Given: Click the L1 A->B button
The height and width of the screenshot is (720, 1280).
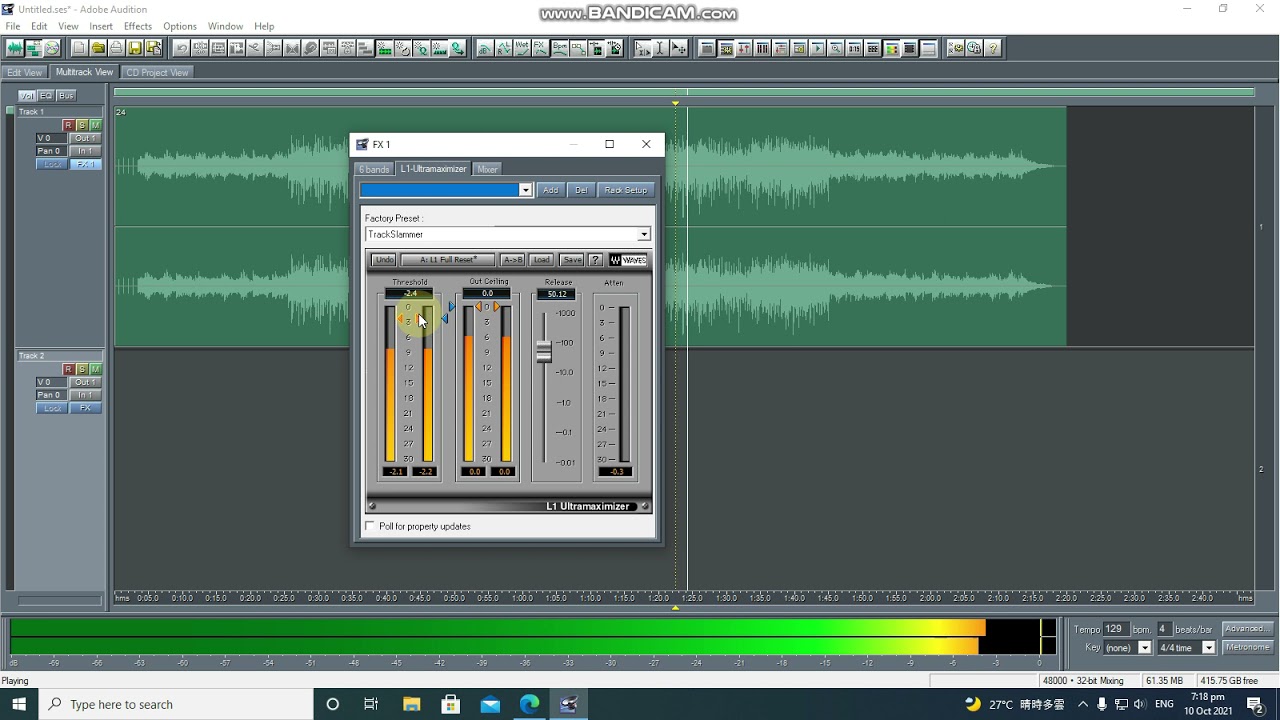Looking at the screenshot, I should [512, 260].
